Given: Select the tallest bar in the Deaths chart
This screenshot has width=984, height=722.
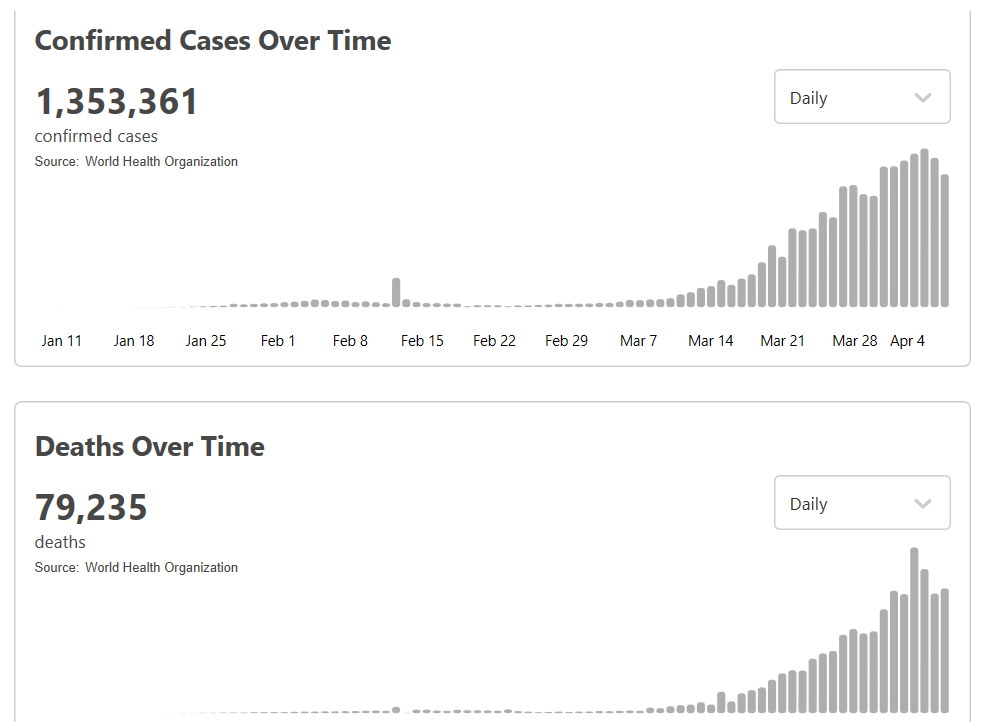Looking at the screenshot, I should [x=914, y=630].
